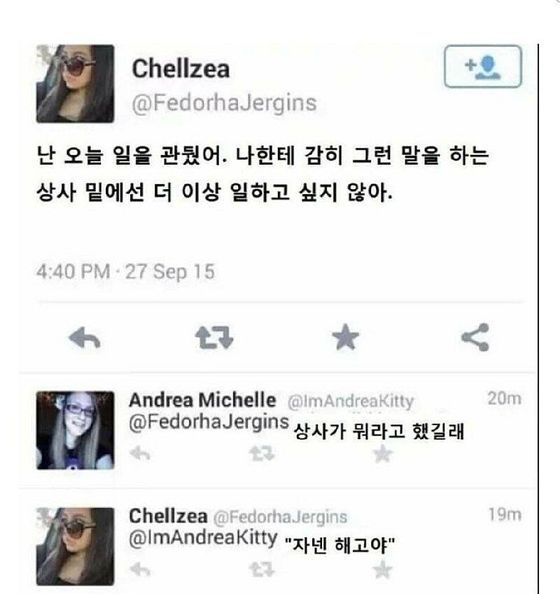Favorite Andrea Michelle's reply

(x=382, y=453)
